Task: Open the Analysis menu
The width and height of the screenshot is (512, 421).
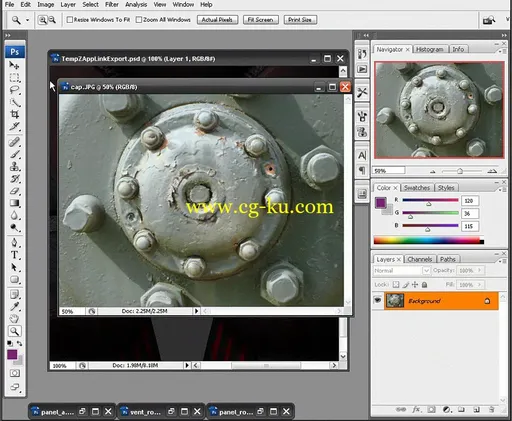Action: click(136, 4)
